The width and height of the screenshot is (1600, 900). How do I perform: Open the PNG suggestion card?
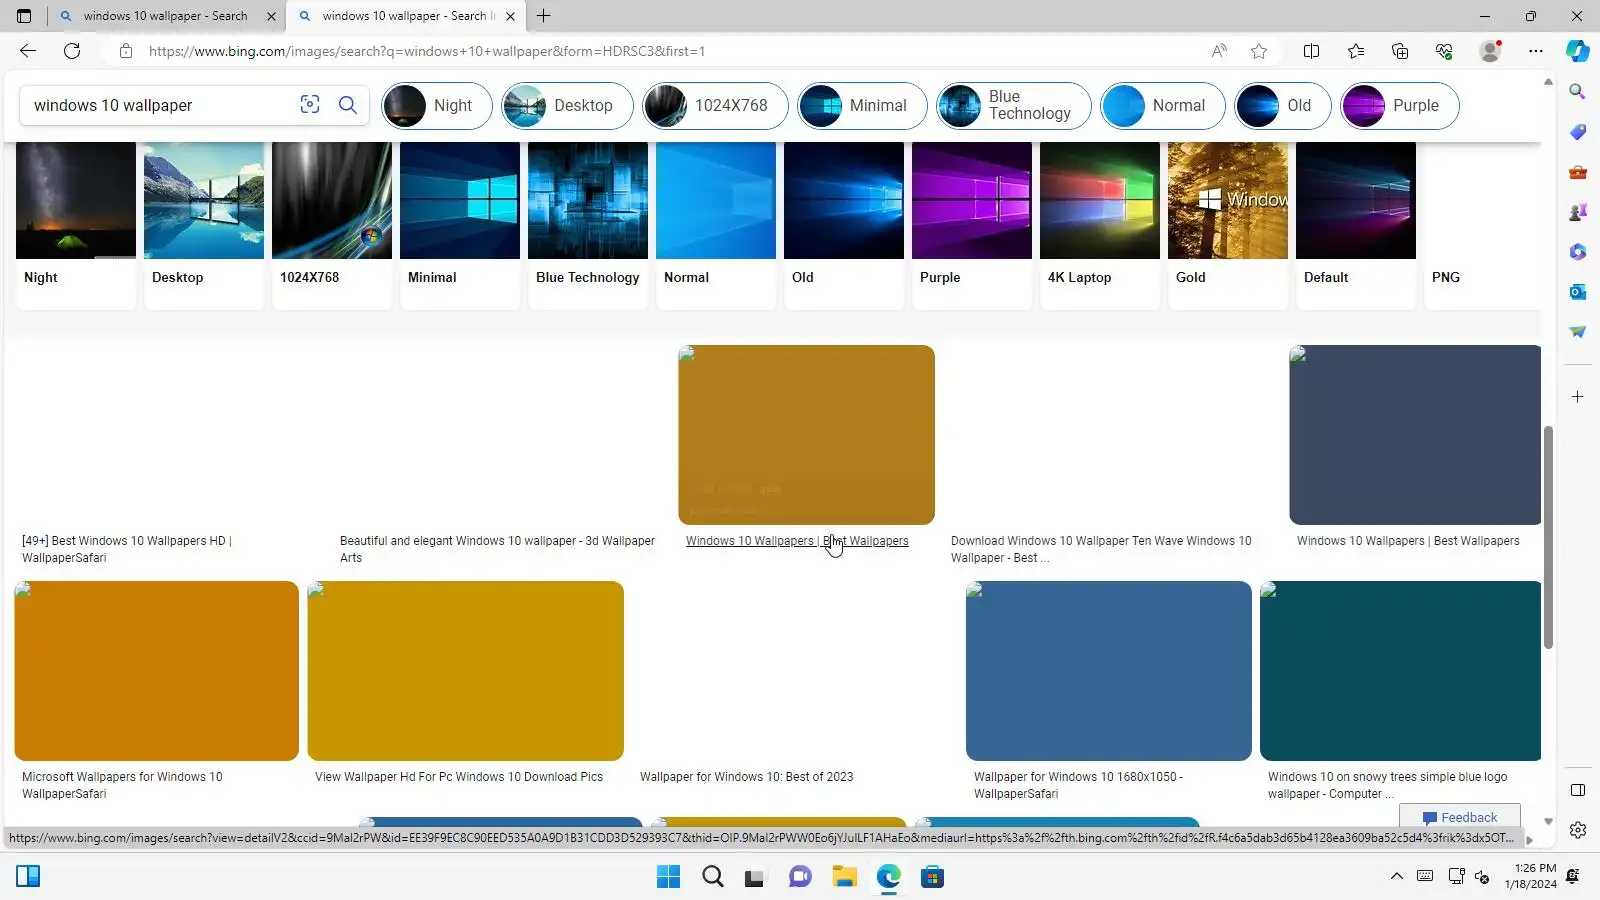click(x=1482, y=225)
